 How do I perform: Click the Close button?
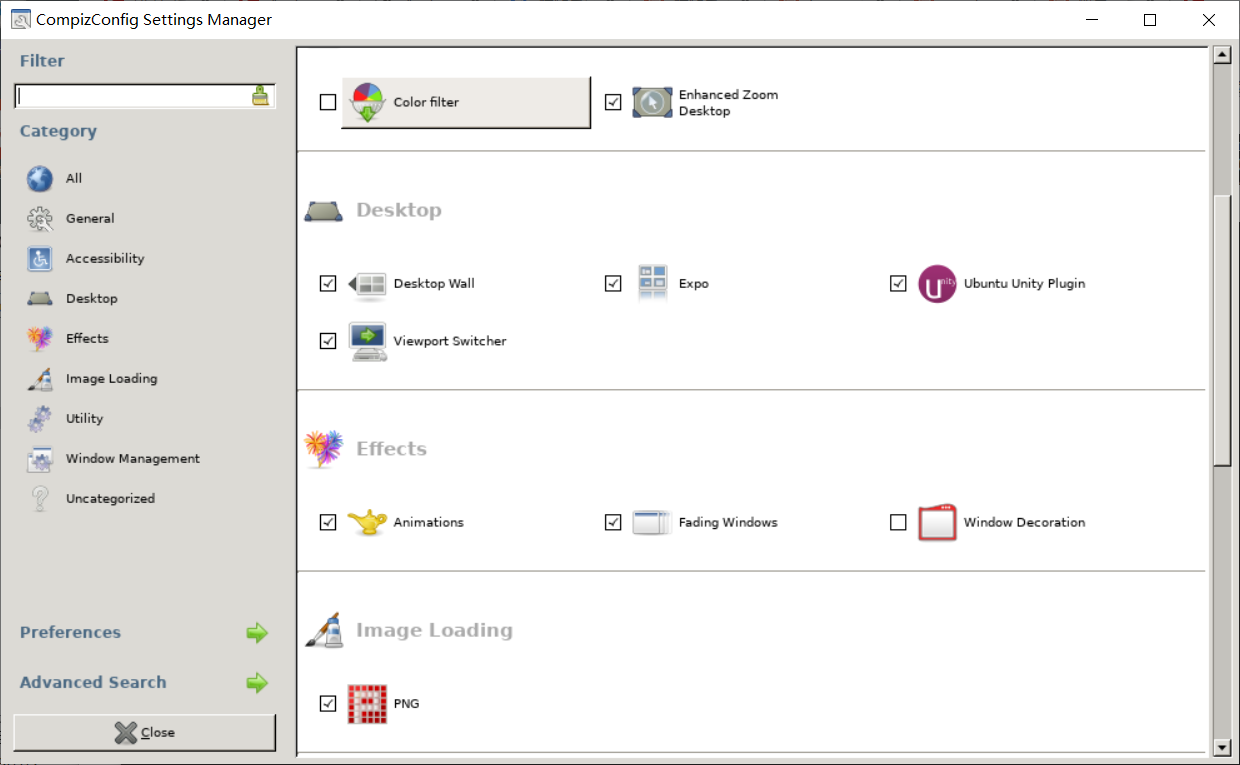coord(145,732)
